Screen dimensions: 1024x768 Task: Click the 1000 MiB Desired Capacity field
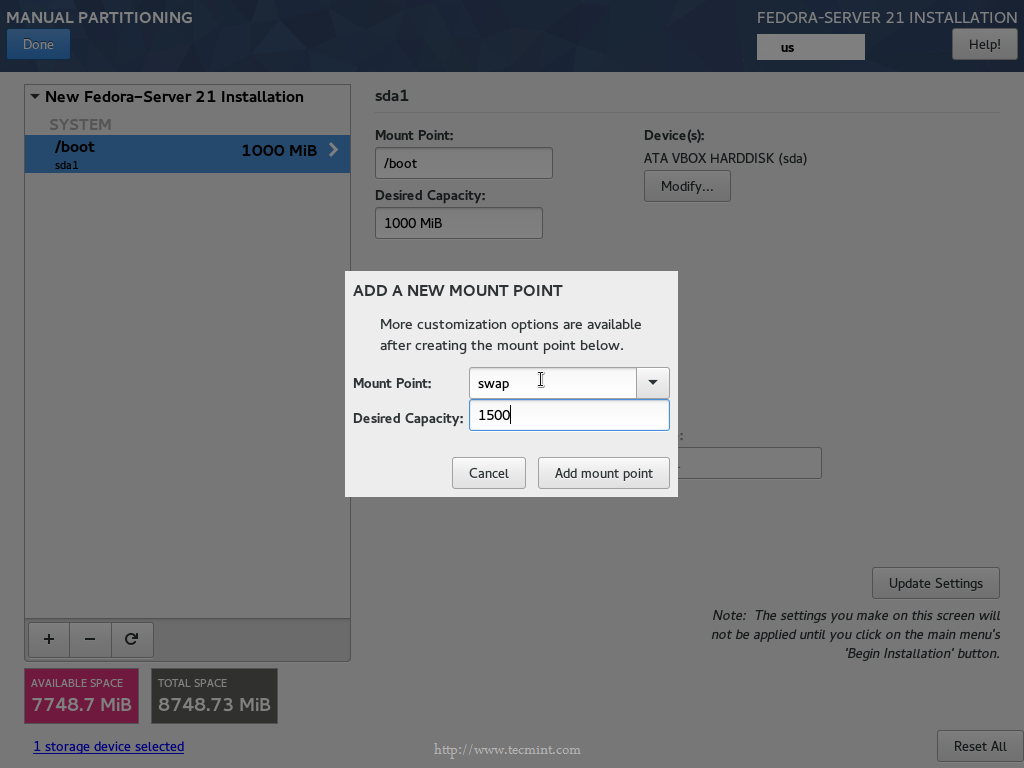458,223
